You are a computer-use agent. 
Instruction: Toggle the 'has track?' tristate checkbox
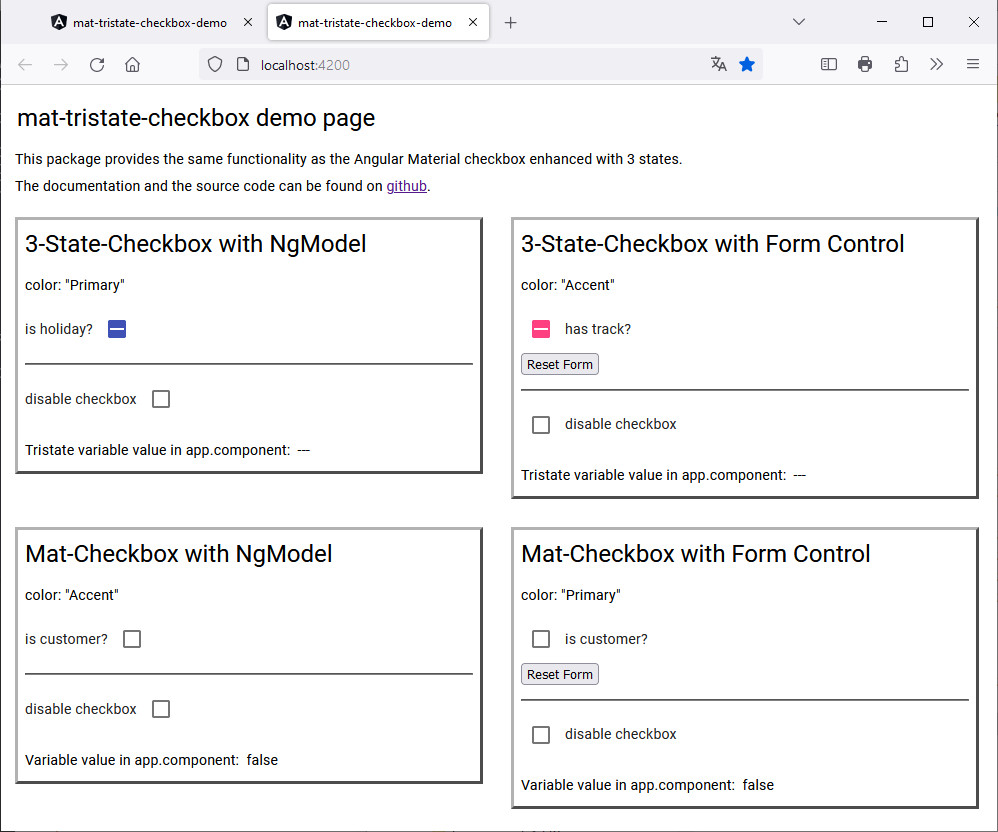[541, 329]
